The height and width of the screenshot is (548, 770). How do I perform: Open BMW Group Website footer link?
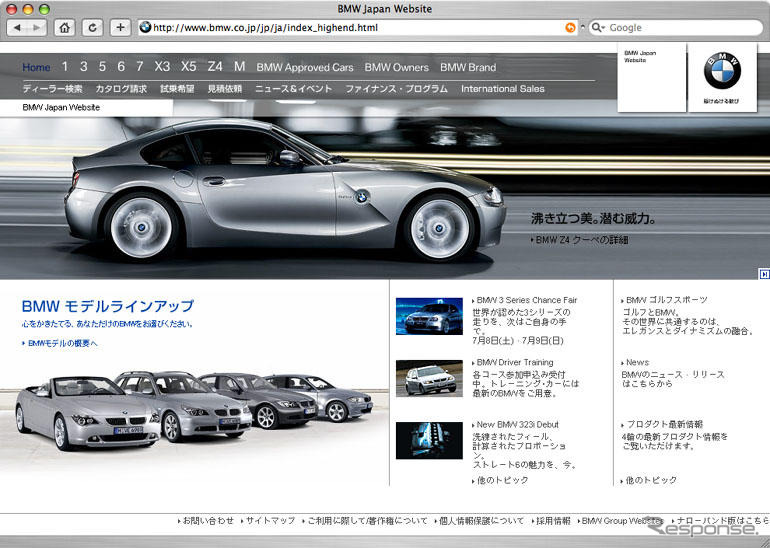(x=621, y=521)
